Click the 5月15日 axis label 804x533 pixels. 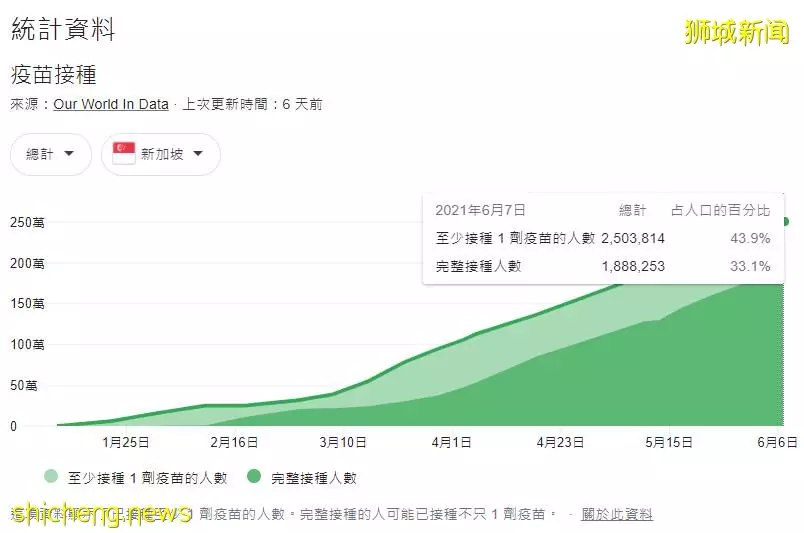(x=669, y=442)
